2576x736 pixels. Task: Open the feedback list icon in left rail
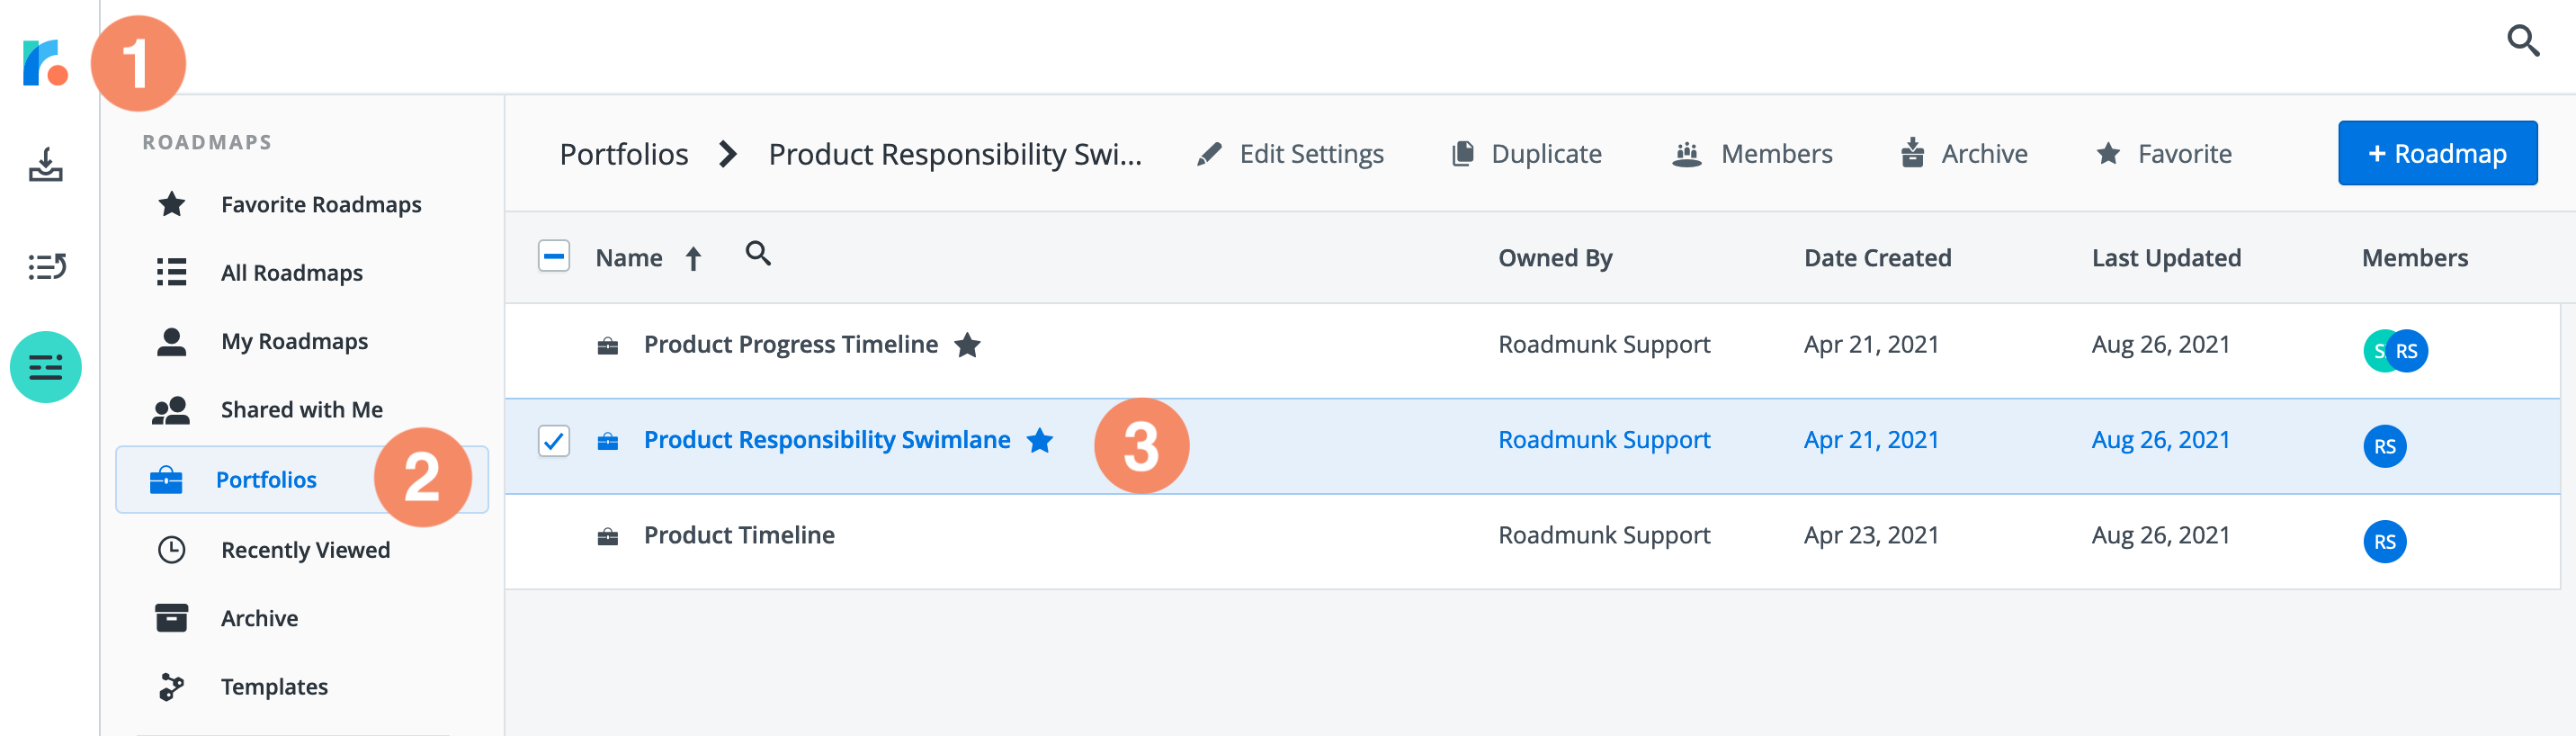point(46,266)
